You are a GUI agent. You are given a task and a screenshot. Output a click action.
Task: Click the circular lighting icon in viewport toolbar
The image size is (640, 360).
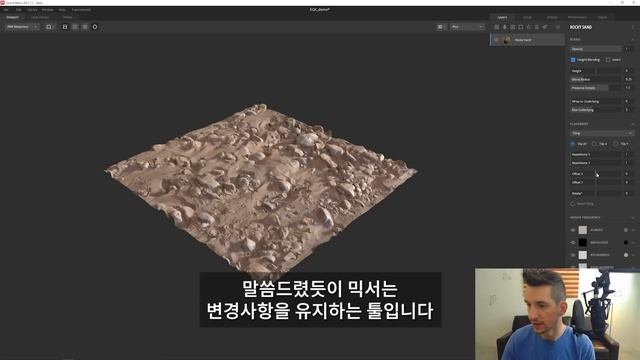95,27
